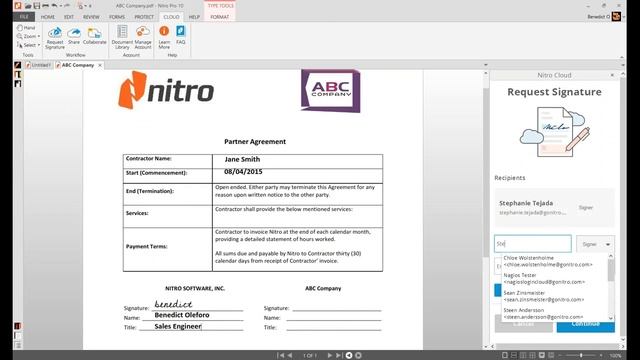Open the Collaborate tool
Screen dimensions: 640x360
[94, 36]
